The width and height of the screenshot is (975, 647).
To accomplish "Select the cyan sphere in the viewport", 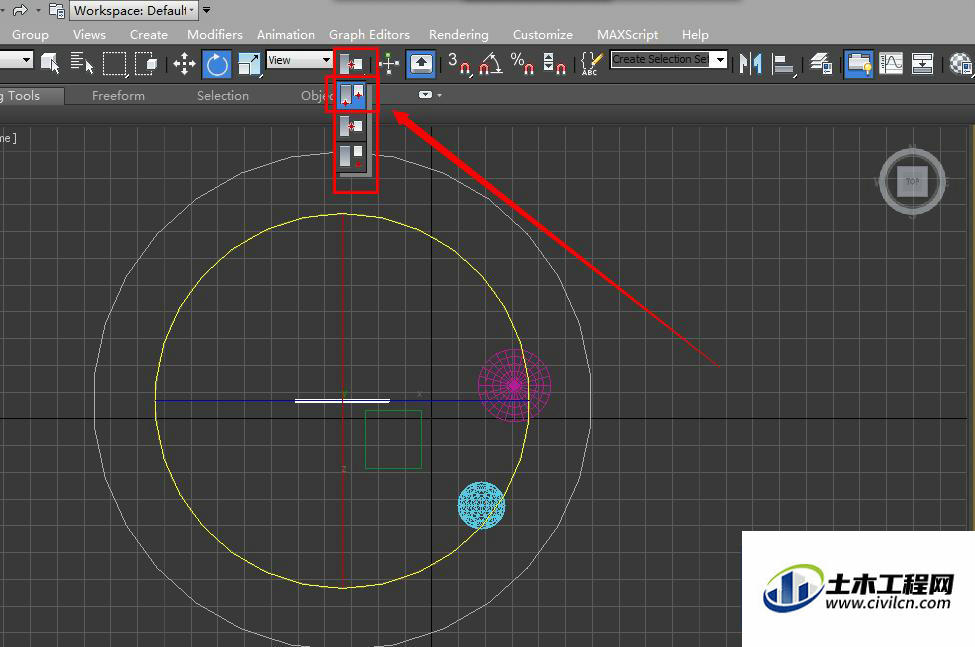I will coord(481,505).
